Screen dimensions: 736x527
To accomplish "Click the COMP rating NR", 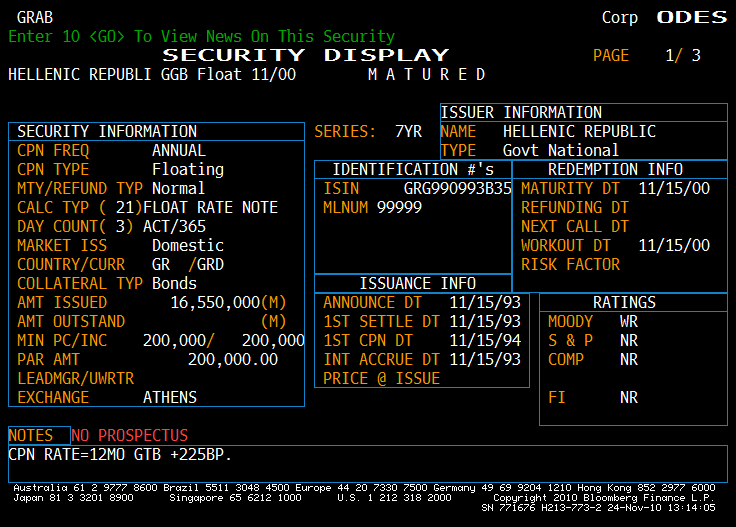I will tap(629, 359).
